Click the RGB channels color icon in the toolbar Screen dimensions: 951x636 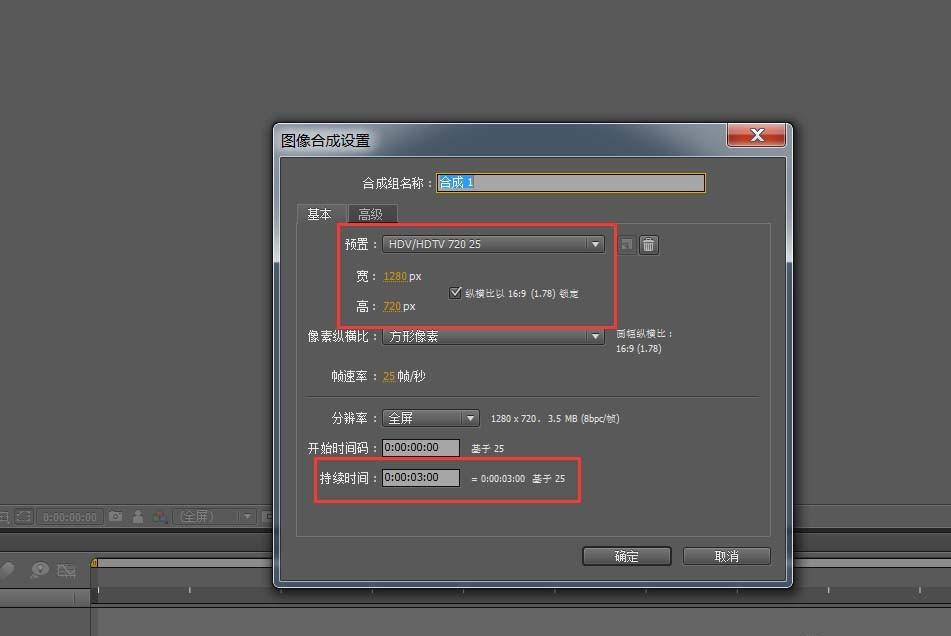click(x=161, y=517)
